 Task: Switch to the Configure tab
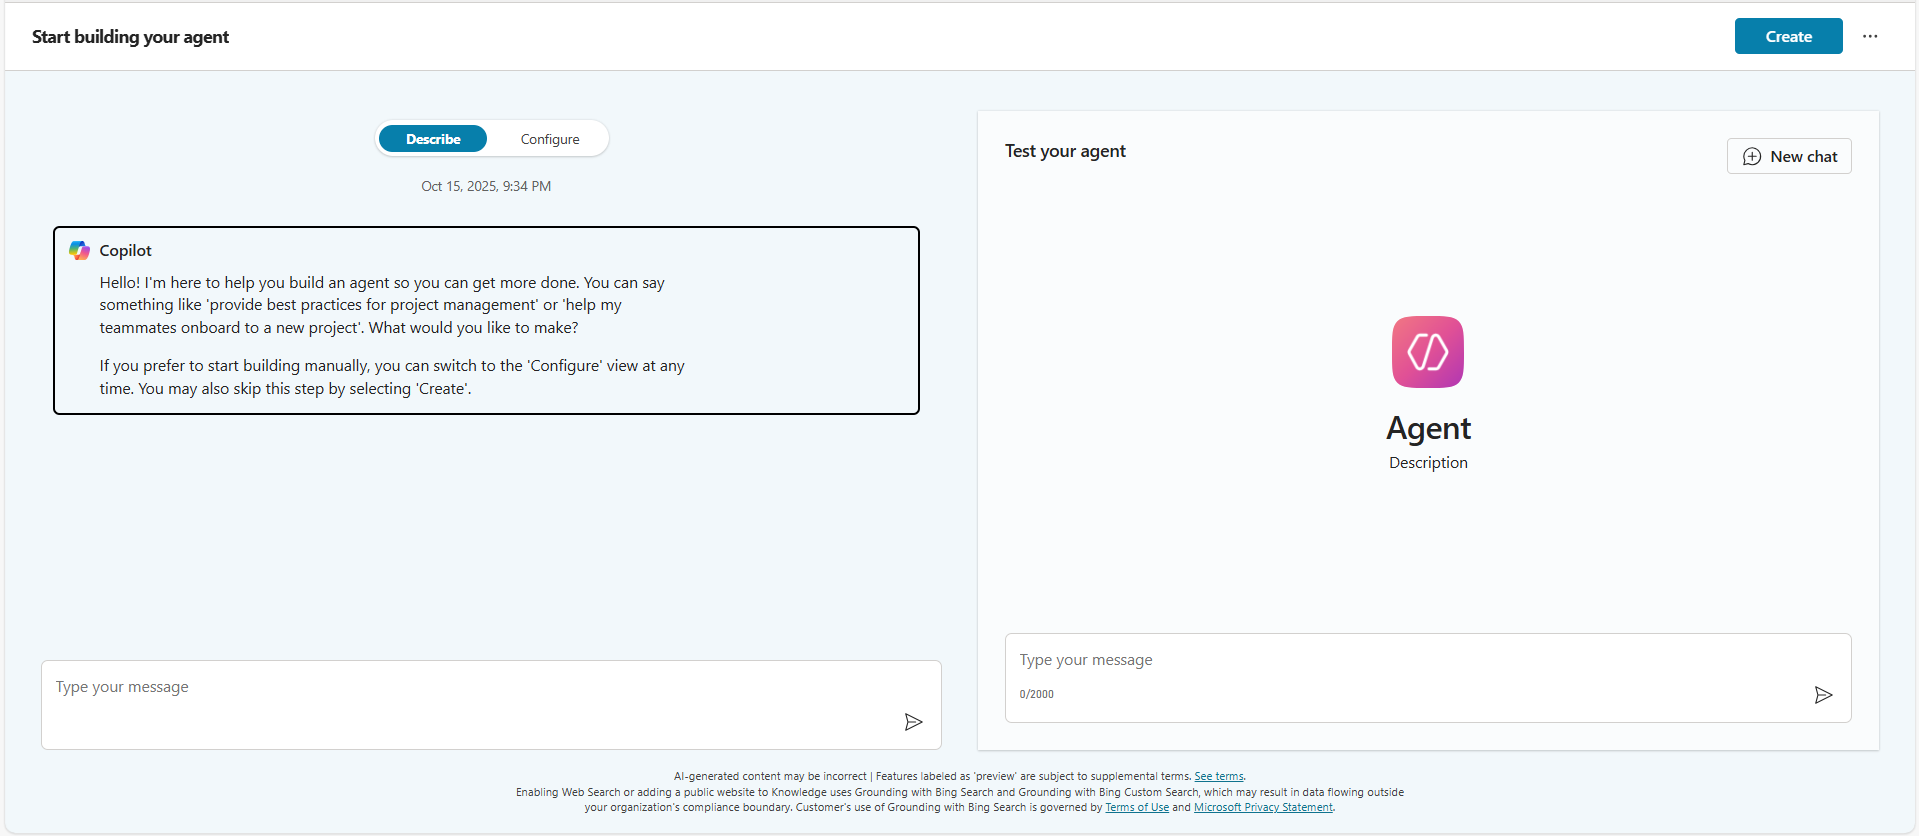(x=549, y=139)
